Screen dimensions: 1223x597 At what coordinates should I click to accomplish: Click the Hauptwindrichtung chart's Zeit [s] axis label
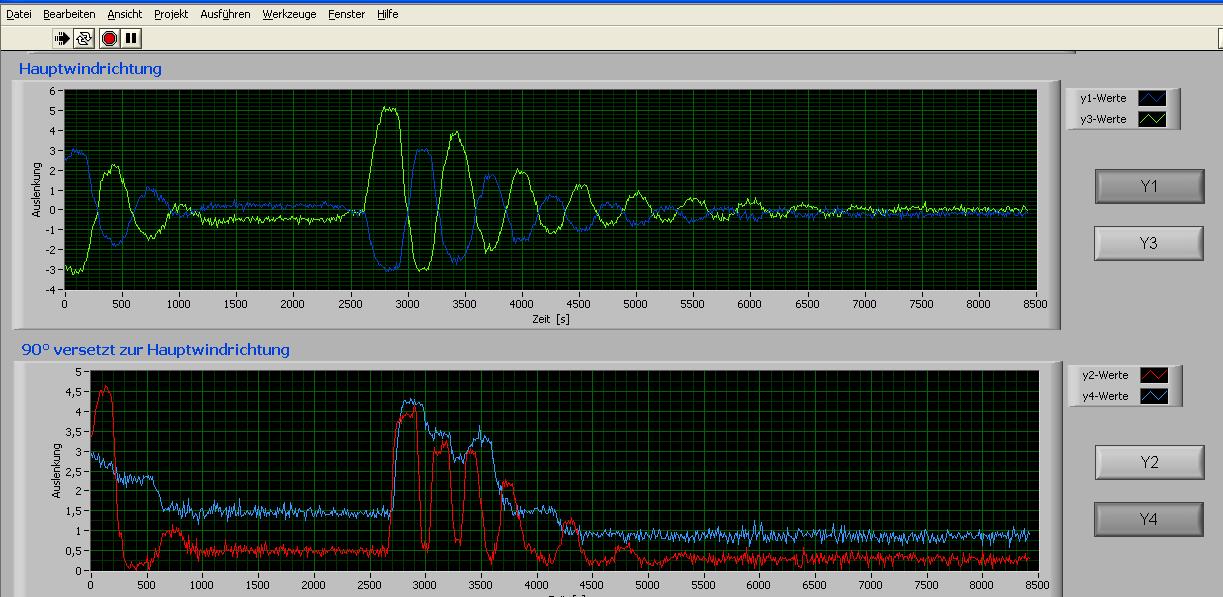point(550,319)
